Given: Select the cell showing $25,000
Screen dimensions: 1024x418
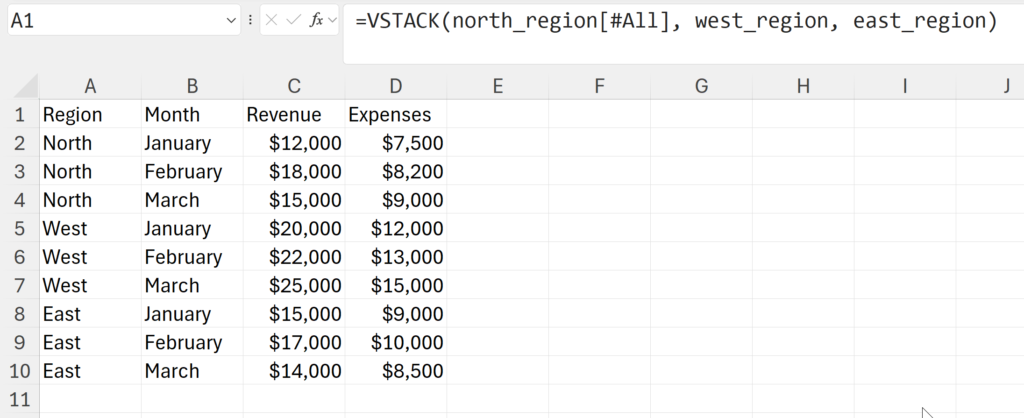Looking at the screenshot, I should pyautogui.click(x=294, y=285).
